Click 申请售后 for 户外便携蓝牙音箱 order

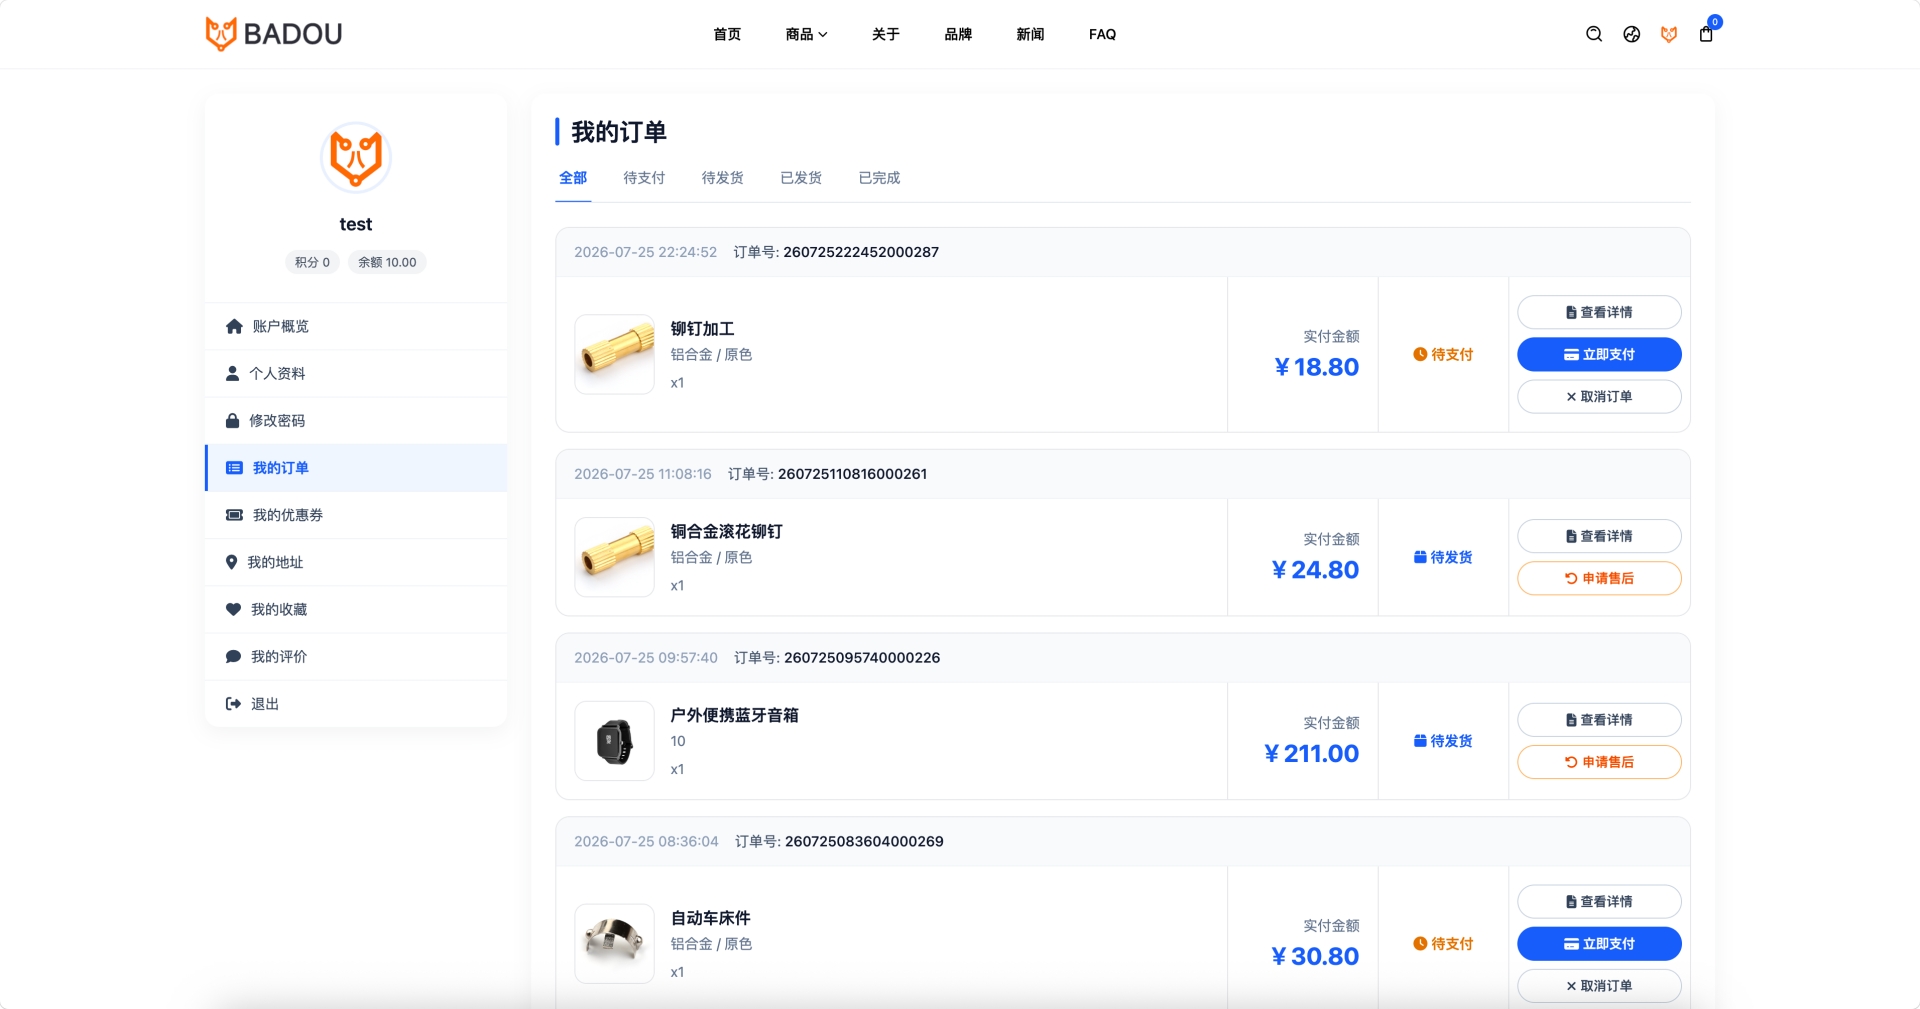point(1599,762)
